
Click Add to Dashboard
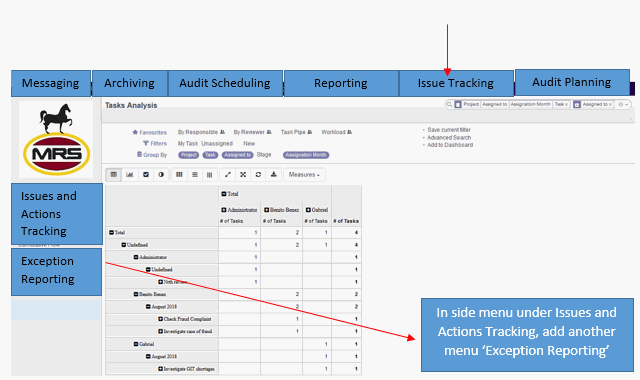pos(450,145)
